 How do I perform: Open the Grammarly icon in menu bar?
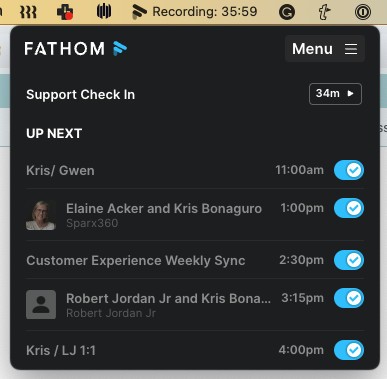[x=287, y=12]
